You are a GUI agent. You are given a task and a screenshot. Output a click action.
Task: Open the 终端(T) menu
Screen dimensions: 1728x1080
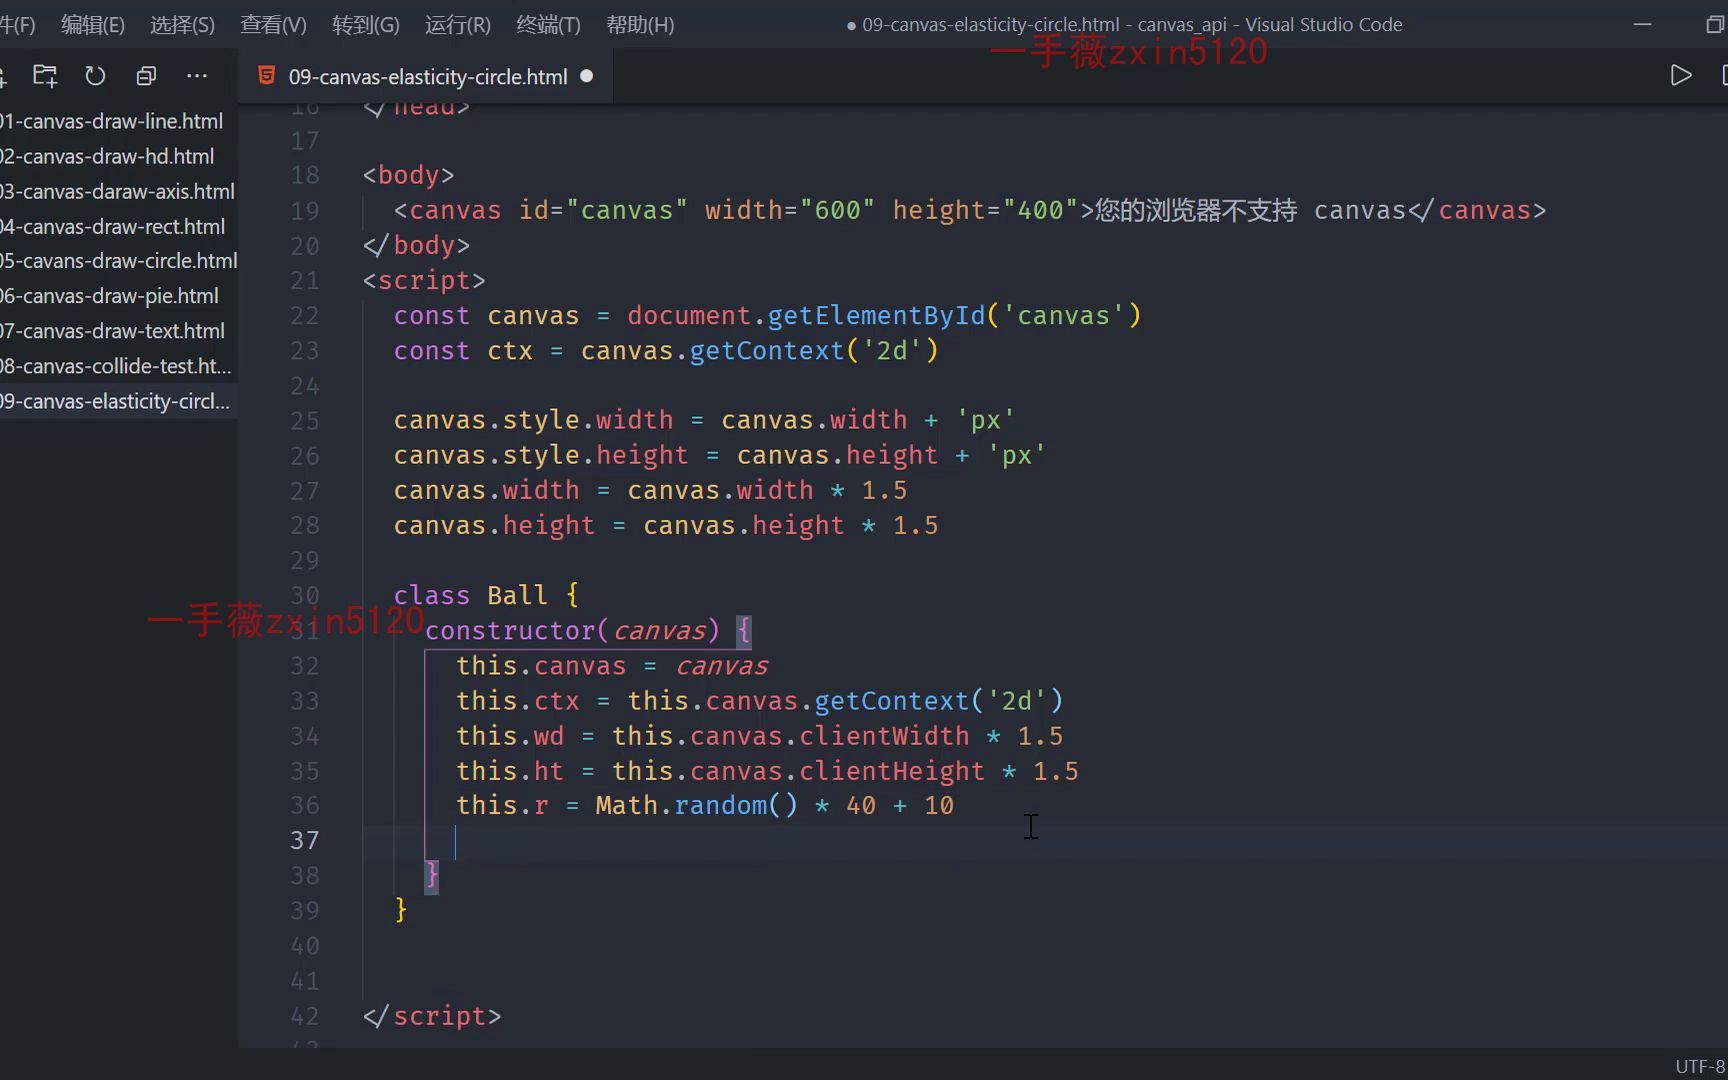tap(548, 24)
